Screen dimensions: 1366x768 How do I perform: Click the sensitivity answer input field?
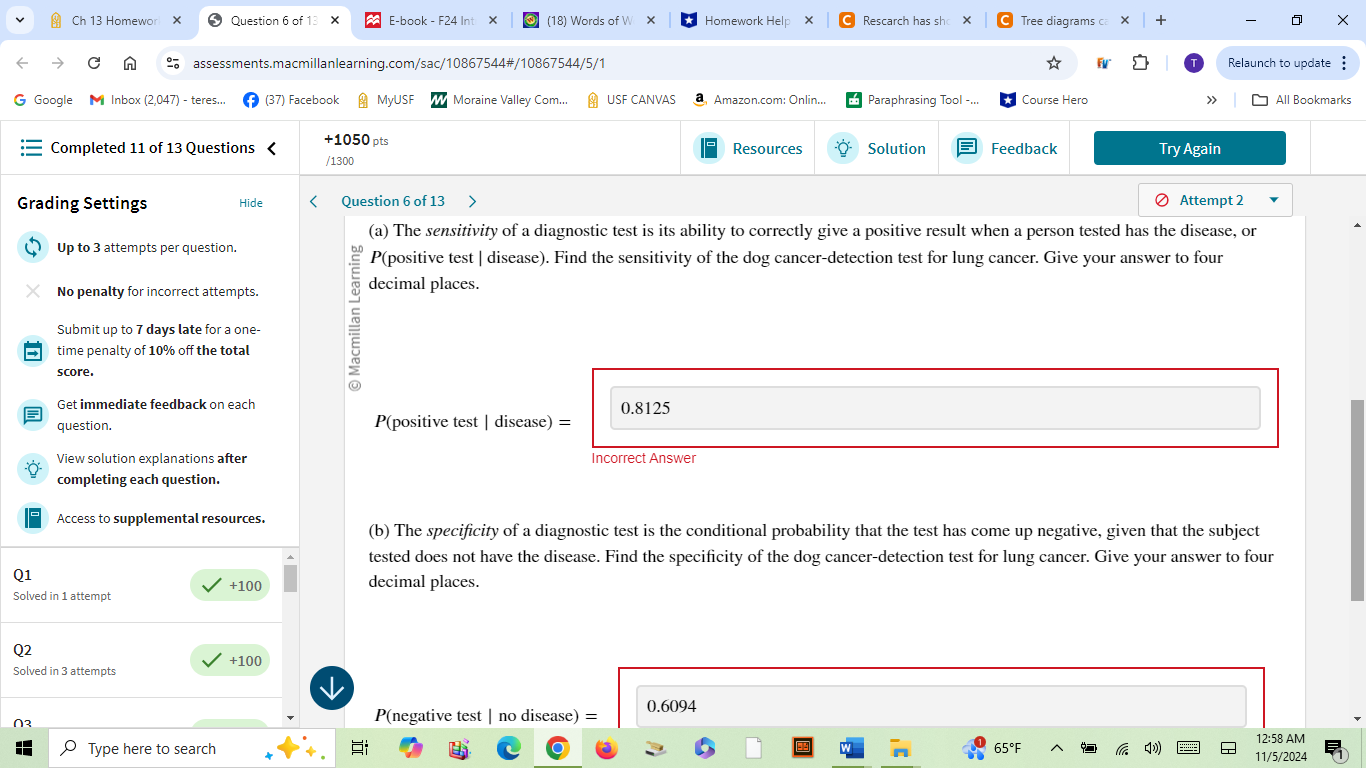pyautogui.click(x=934, y=407)
